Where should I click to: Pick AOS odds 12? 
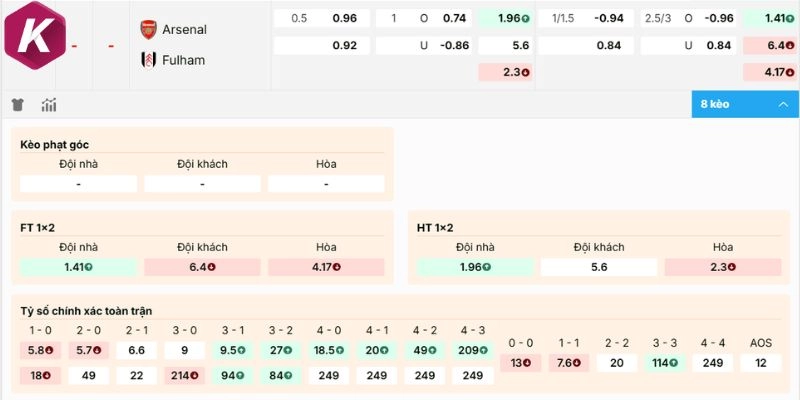[x=761, y=363]
